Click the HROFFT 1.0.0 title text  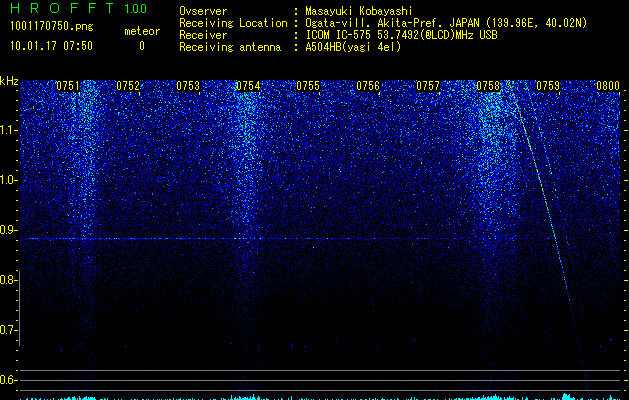(x=79, y=8)
